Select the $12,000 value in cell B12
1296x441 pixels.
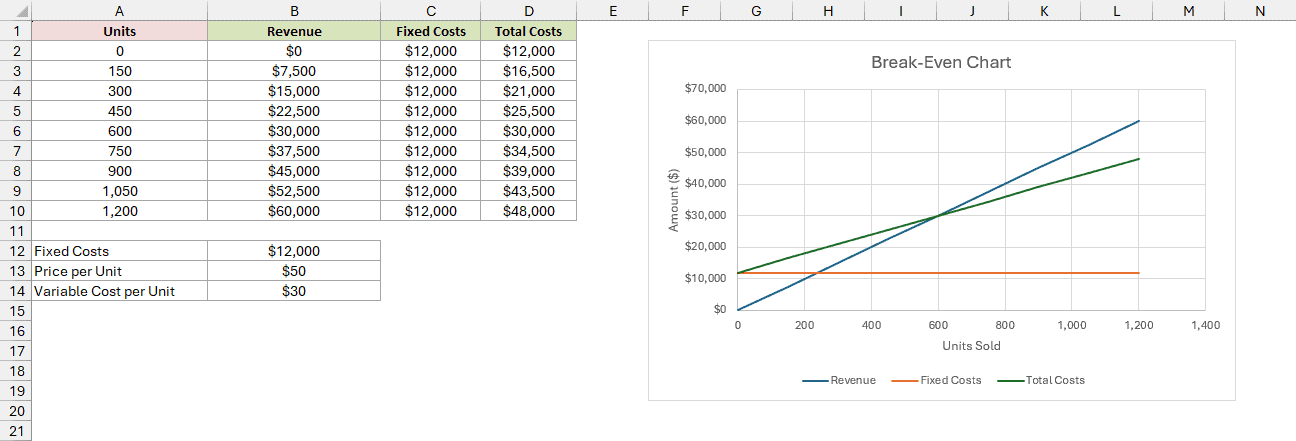pyautogui.click(x=294, y=251)
